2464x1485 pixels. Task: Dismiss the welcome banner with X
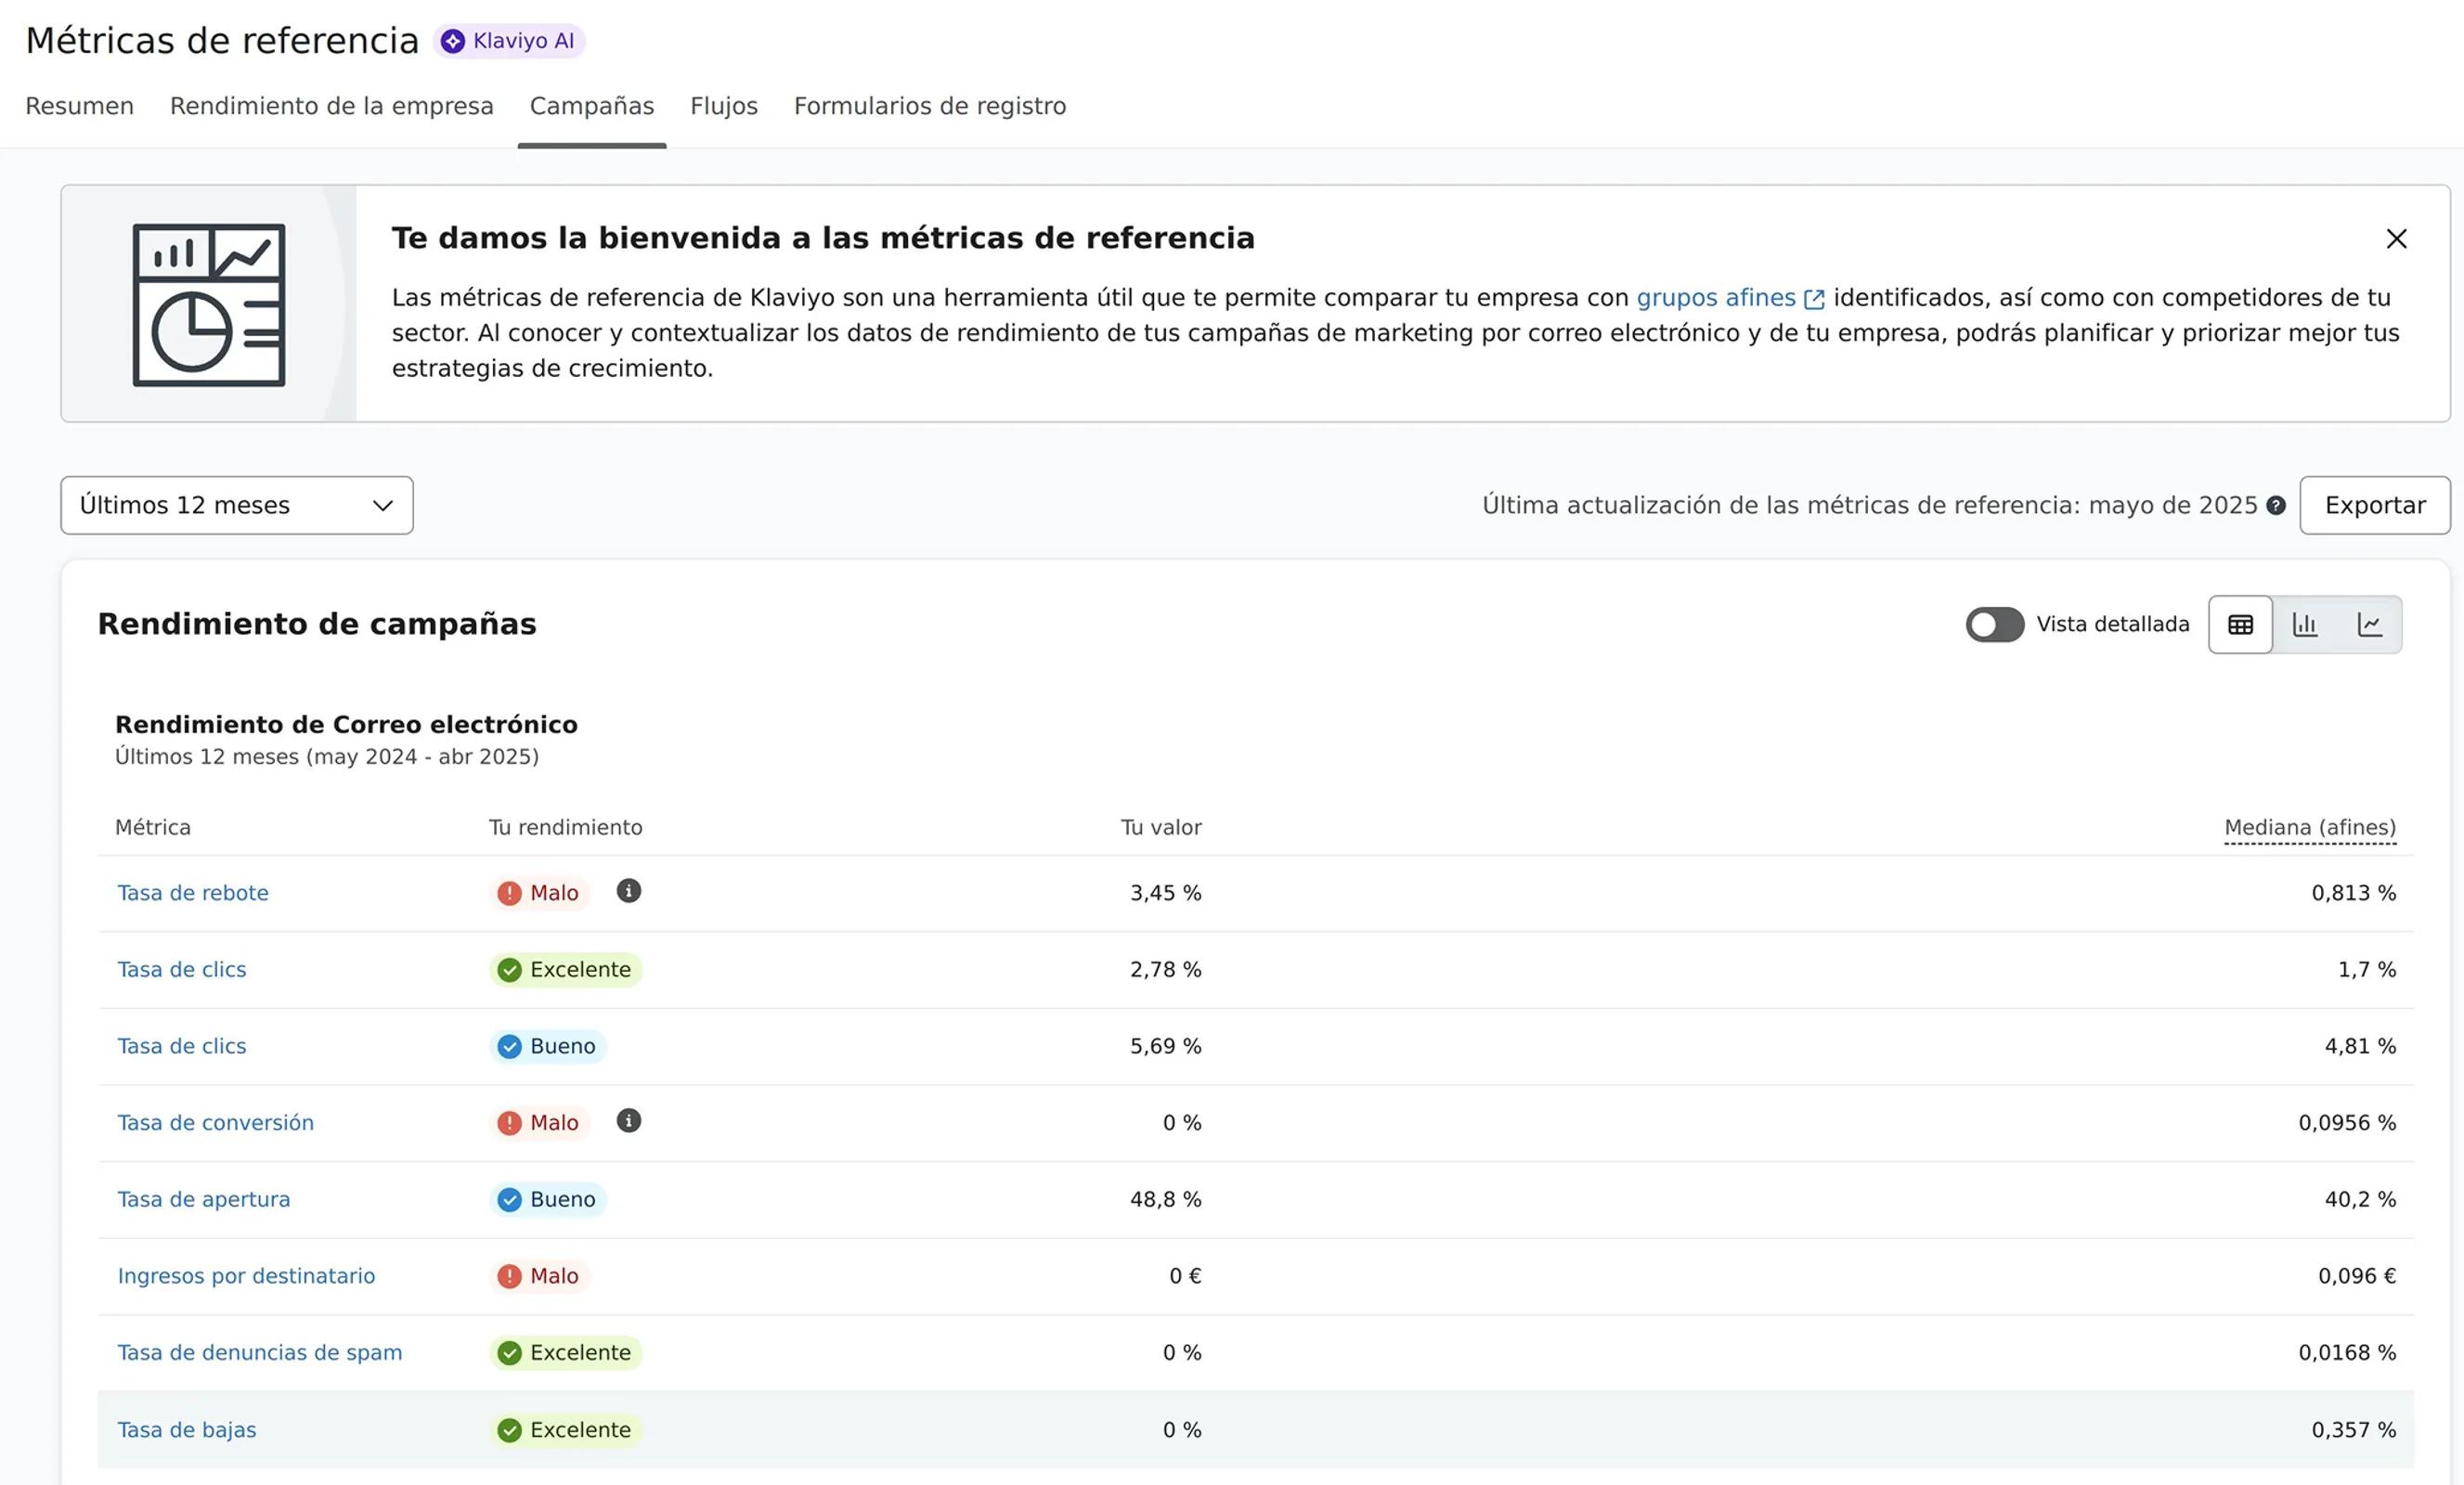(2396, 239)
